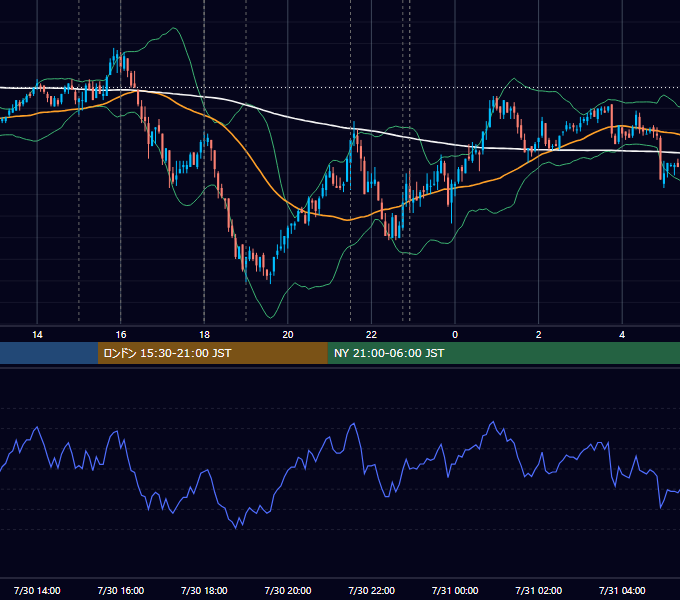Click the 7/30 14:00 time label

point(37,590)
